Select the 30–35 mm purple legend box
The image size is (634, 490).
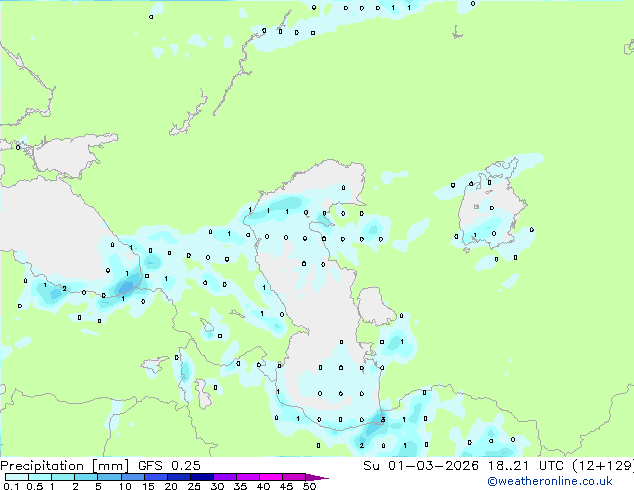(225, 477)
